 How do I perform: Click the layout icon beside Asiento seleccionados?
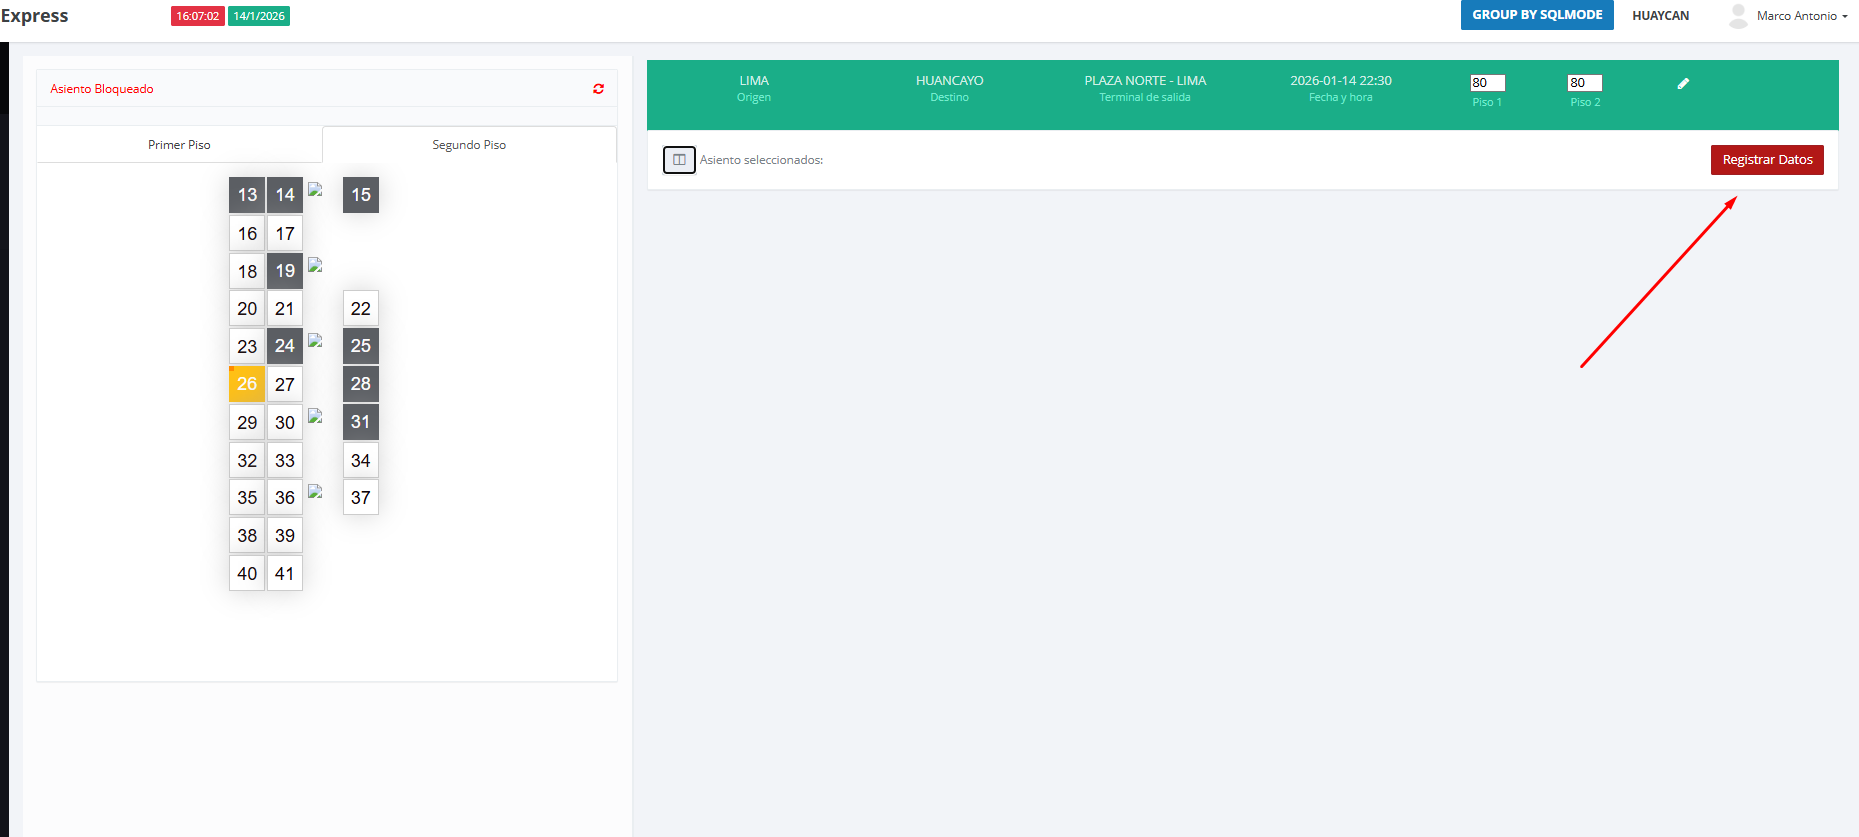point(679,160)
